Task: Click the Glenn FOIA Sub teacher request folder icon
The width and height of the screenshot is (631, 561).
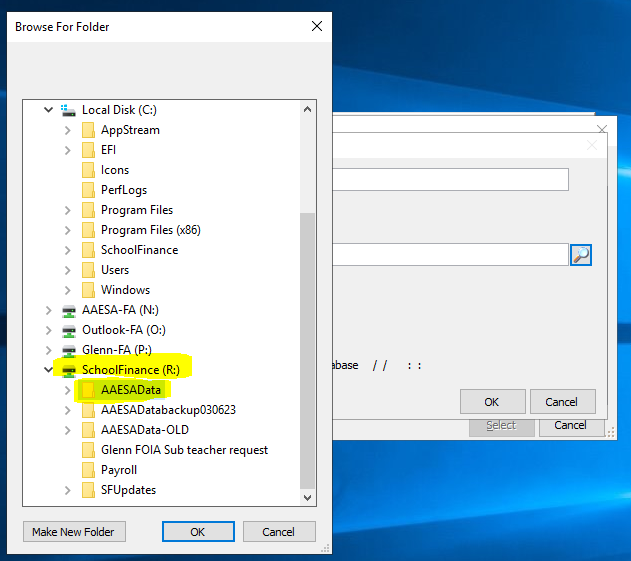Action: (x=88, y=450)
